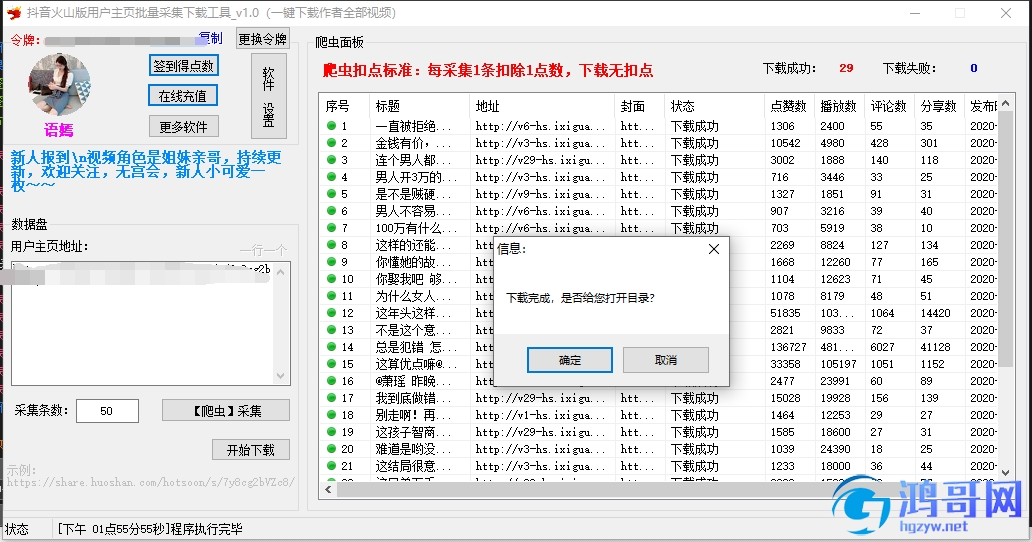The width and height of the screenshot is (1032, 542).
Task: Click address box scrollbar down arrow
Action: pyautogui.click(x=281, y=376)
